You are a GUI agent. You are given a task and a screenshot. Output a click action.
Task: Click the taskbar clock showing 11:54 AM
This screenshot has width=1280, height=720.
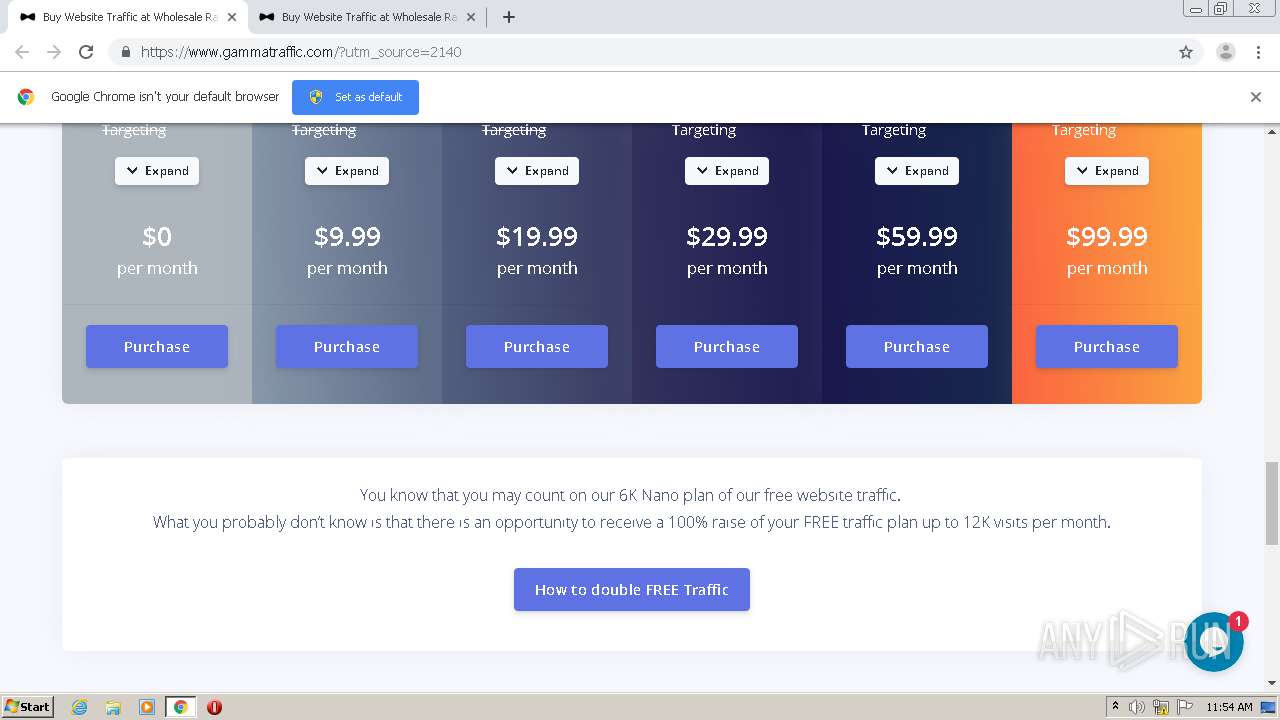coord(1229,707)
